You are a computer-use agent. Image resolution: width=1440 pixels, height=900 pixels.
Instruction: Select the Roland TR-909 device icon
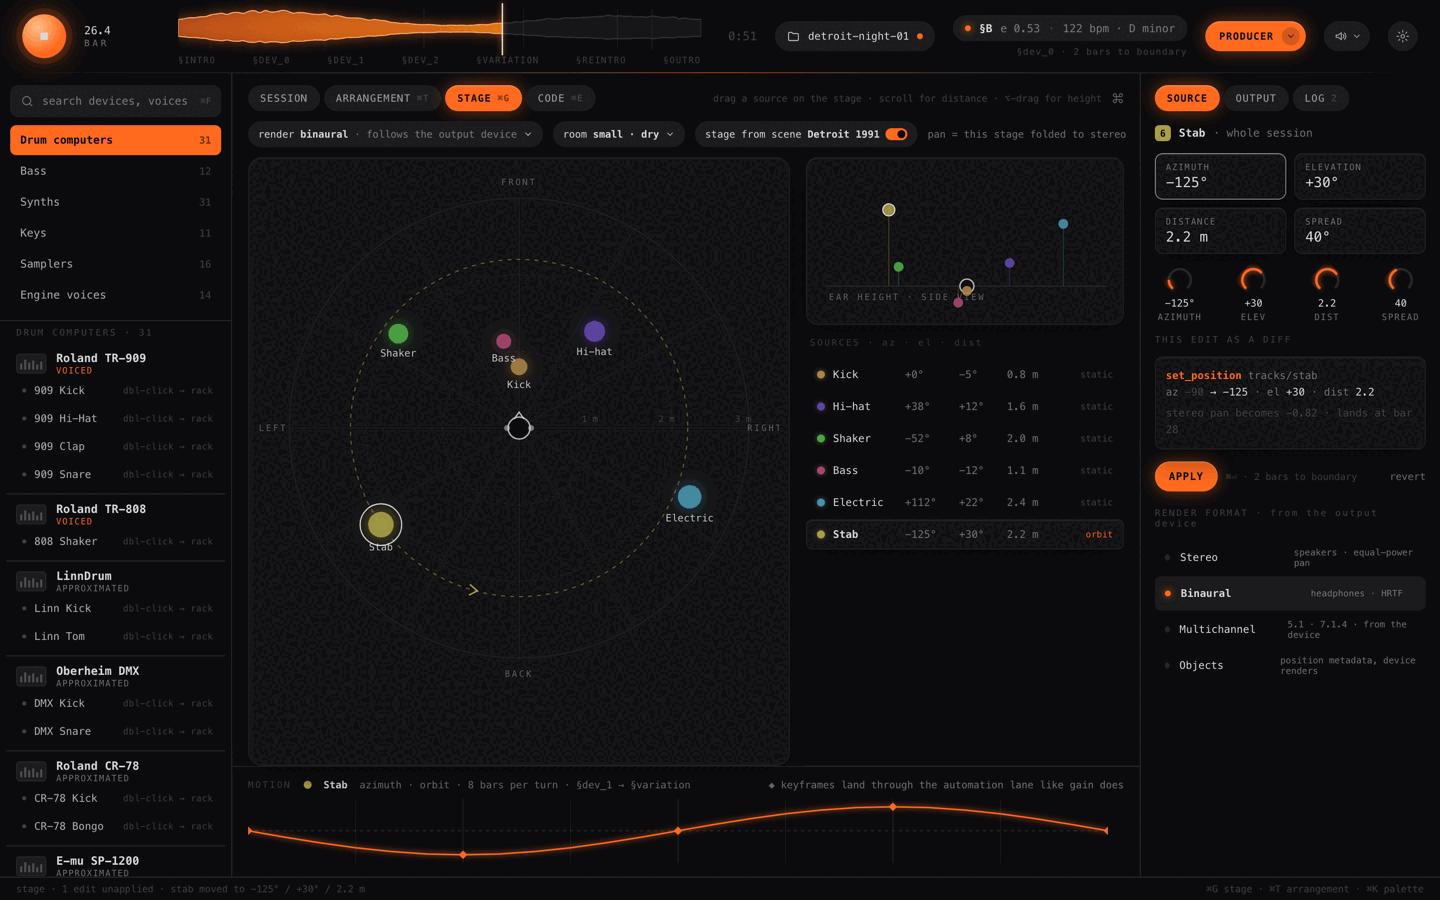tap(31, 364)
